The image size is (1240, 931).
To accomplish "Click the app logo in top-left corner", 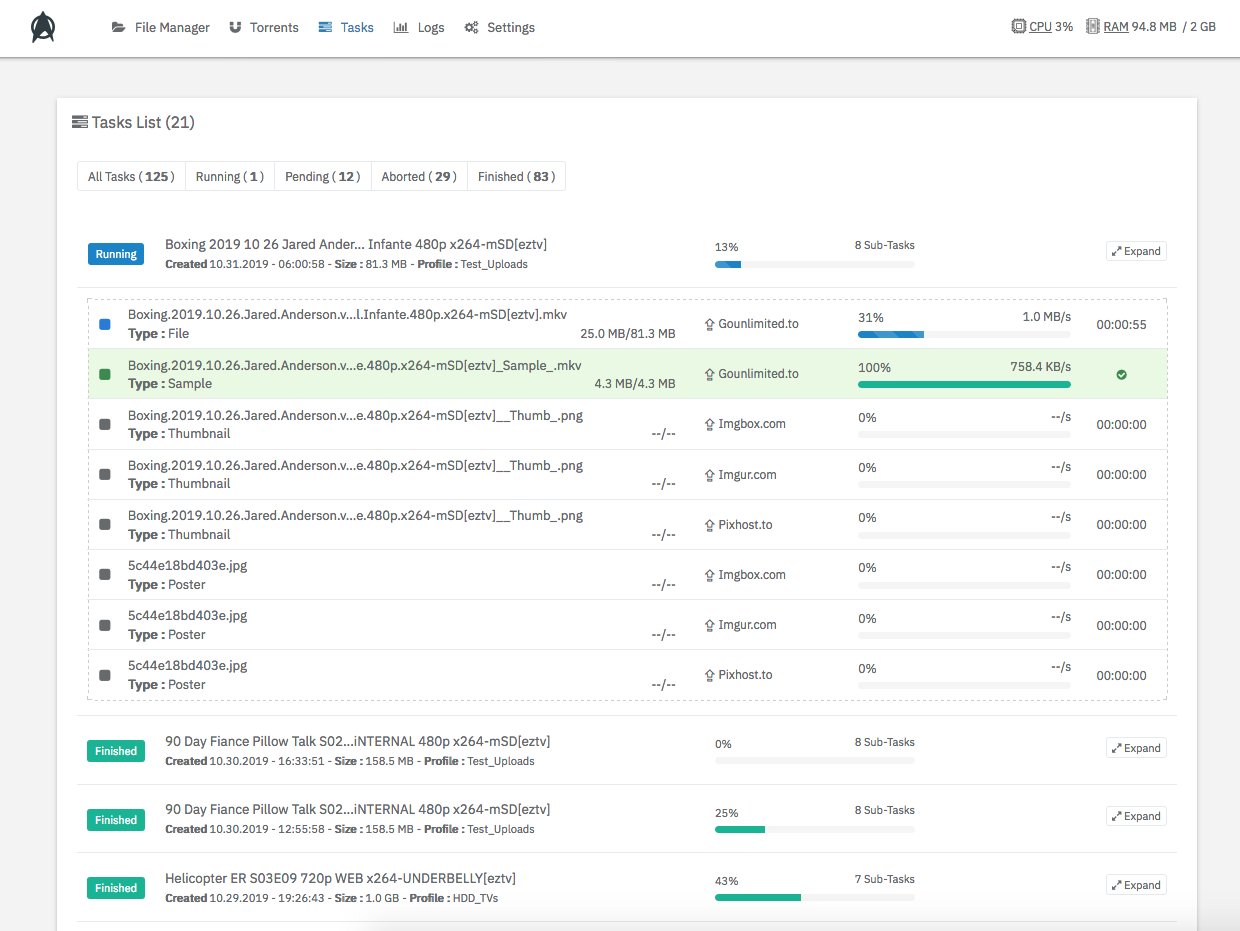I will (x=43, y=27).
